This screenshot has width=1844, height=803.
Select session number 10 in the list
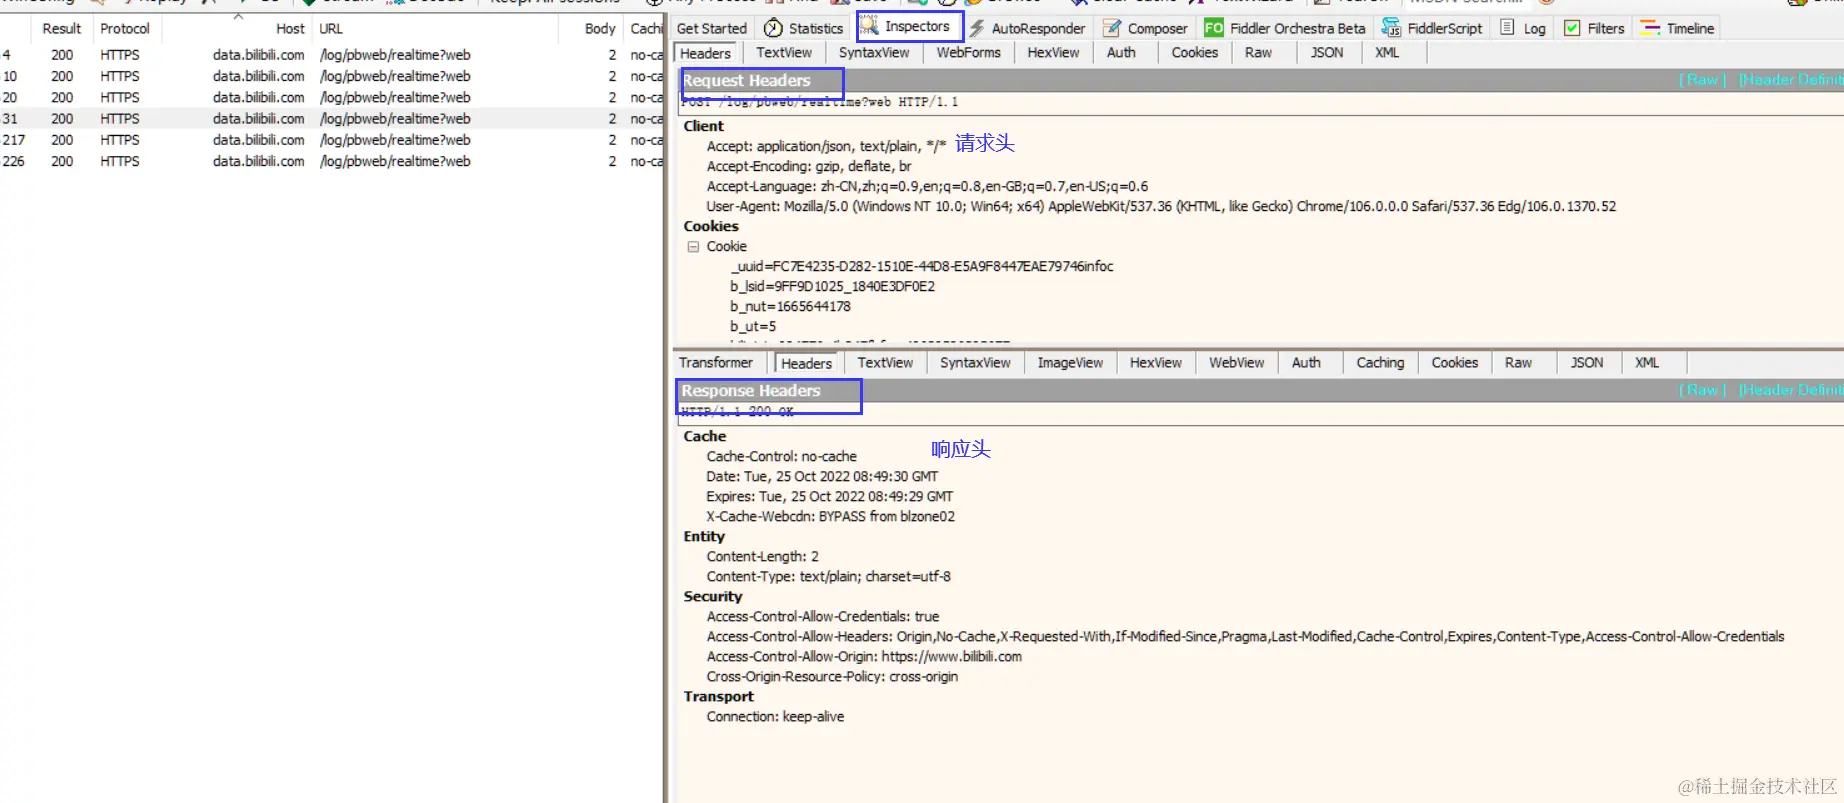pyautogui.click(x=331, y=76)
